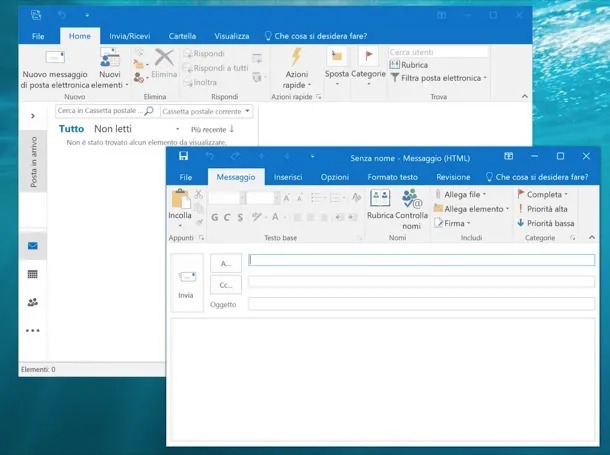The width and height of the screenshot is (610, 455).
Task: Click the Elimina X icon in main window
Action: pyautogui.click(x=164, y=57)
